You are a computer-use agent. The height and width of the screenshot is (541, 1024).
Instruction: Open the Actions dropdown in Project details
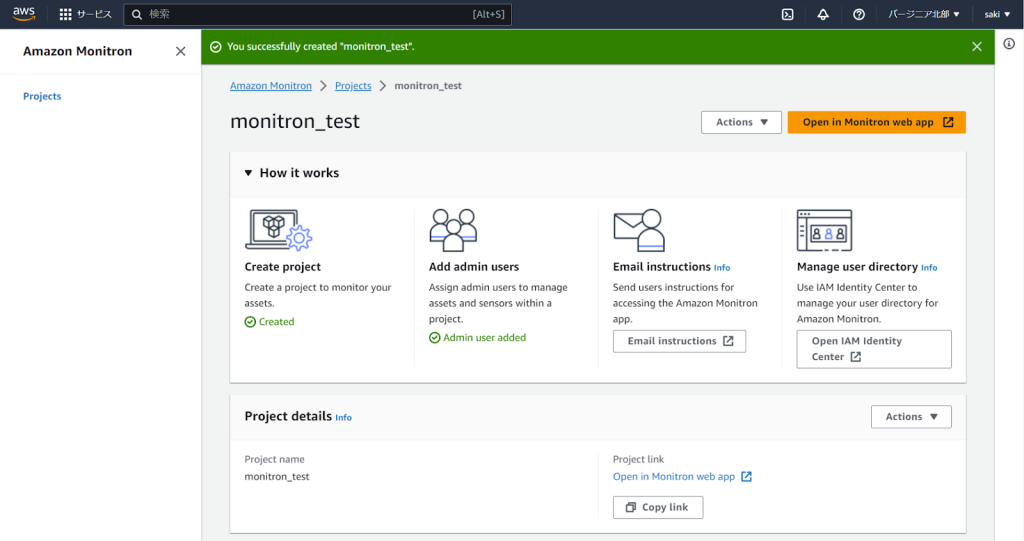[911, 417]
